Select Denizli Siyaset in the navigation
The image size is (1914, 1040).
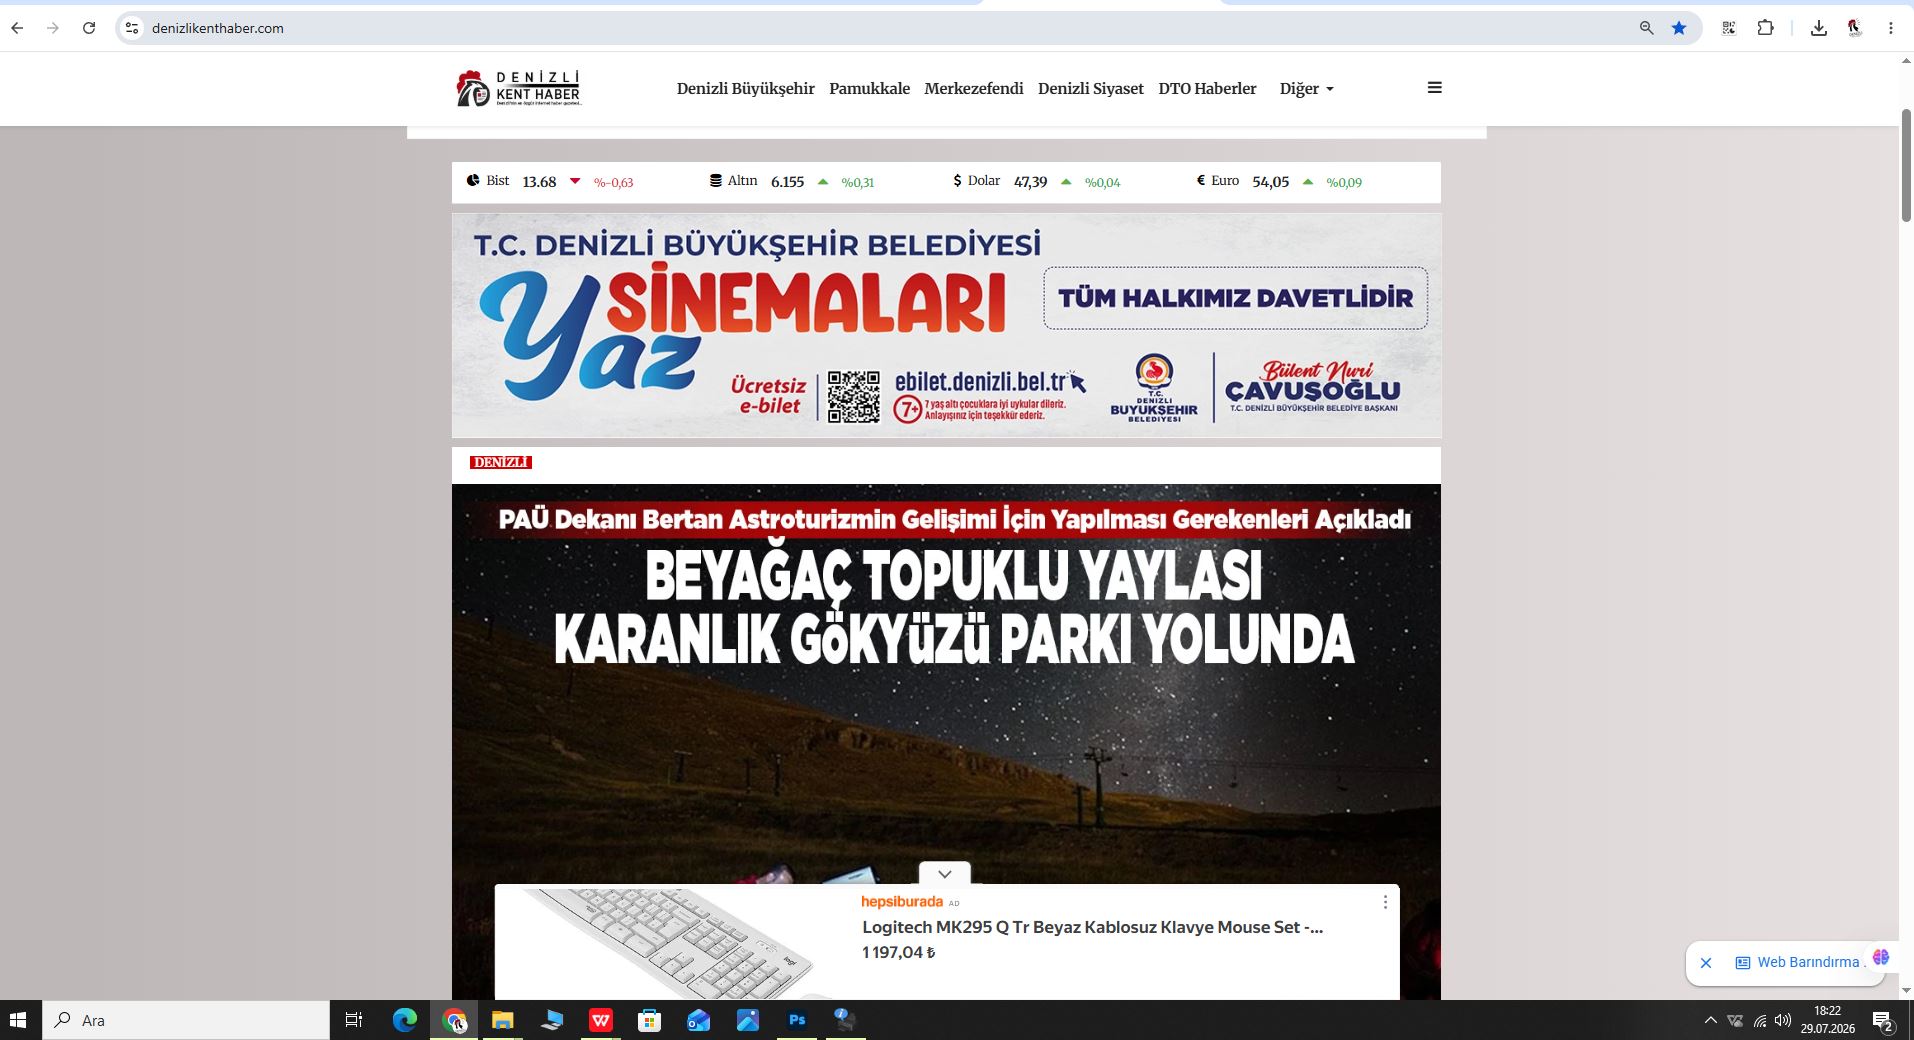tap(1091, 89)
